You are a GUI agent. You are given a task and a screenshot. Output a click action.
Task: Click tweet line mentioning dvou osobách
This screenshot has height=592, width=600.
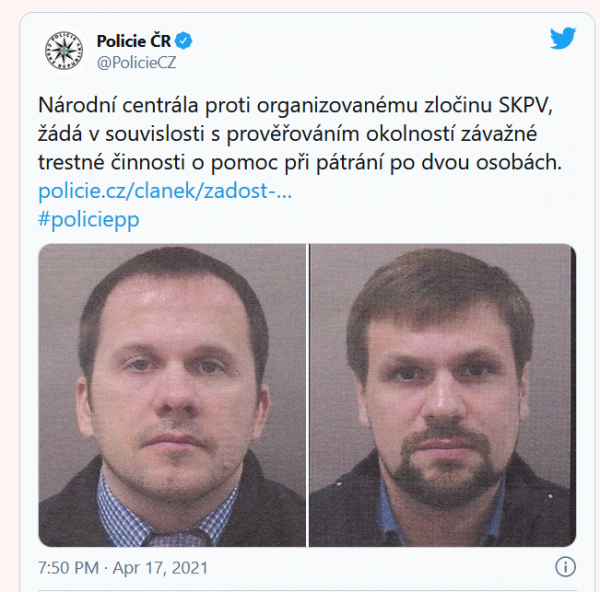click(x=300, y=162)
